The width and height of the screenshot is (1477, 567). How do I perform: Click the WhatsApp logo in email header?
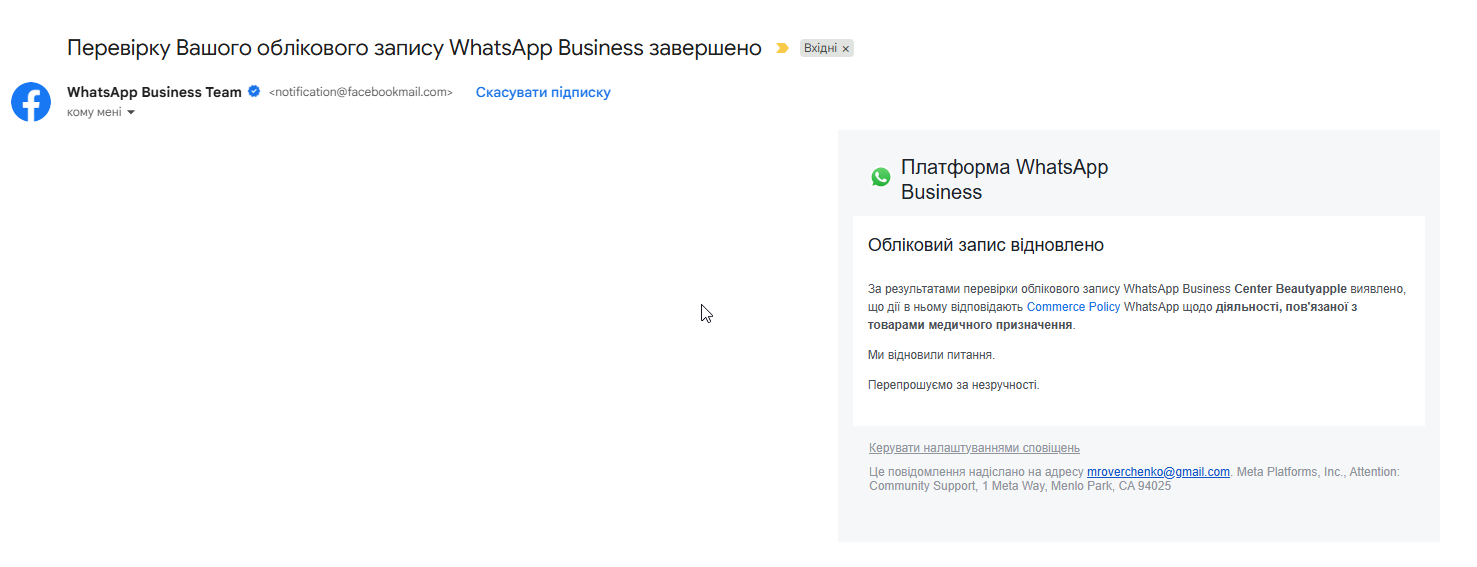point(880,178)
